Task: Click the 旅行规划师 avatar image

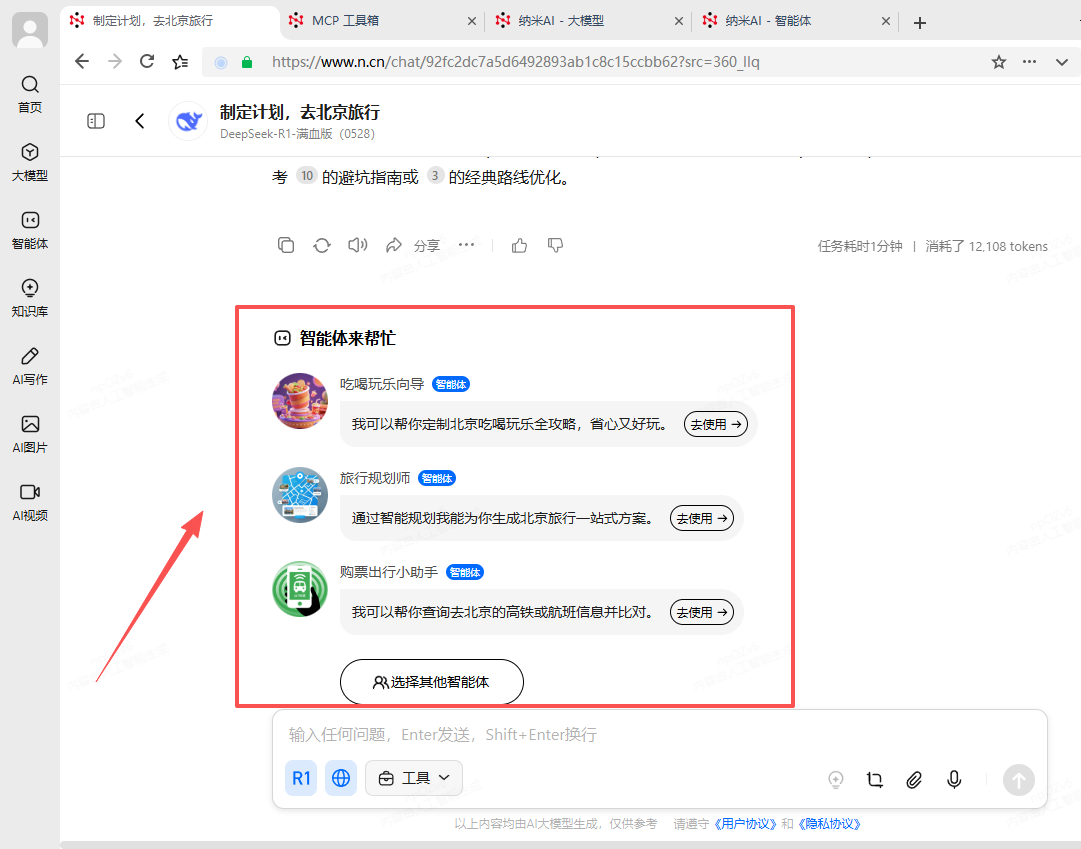Action: 300,495
